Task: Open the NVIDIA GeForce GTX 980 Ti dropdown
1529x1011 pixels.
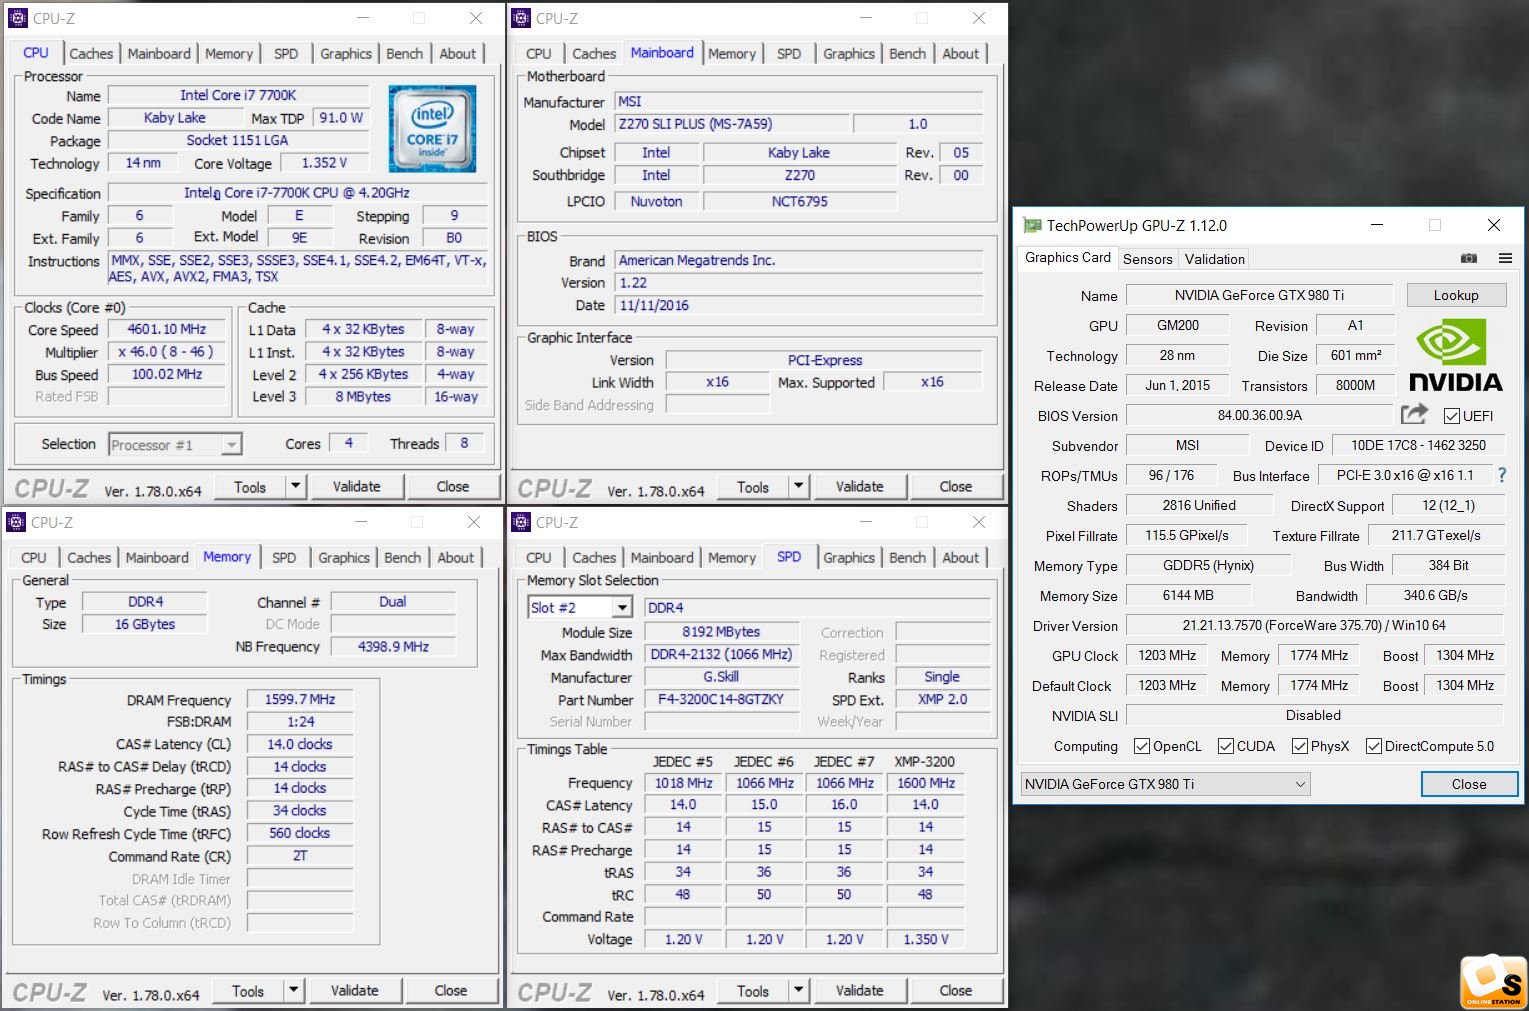Action: (x=1166, y=784)
